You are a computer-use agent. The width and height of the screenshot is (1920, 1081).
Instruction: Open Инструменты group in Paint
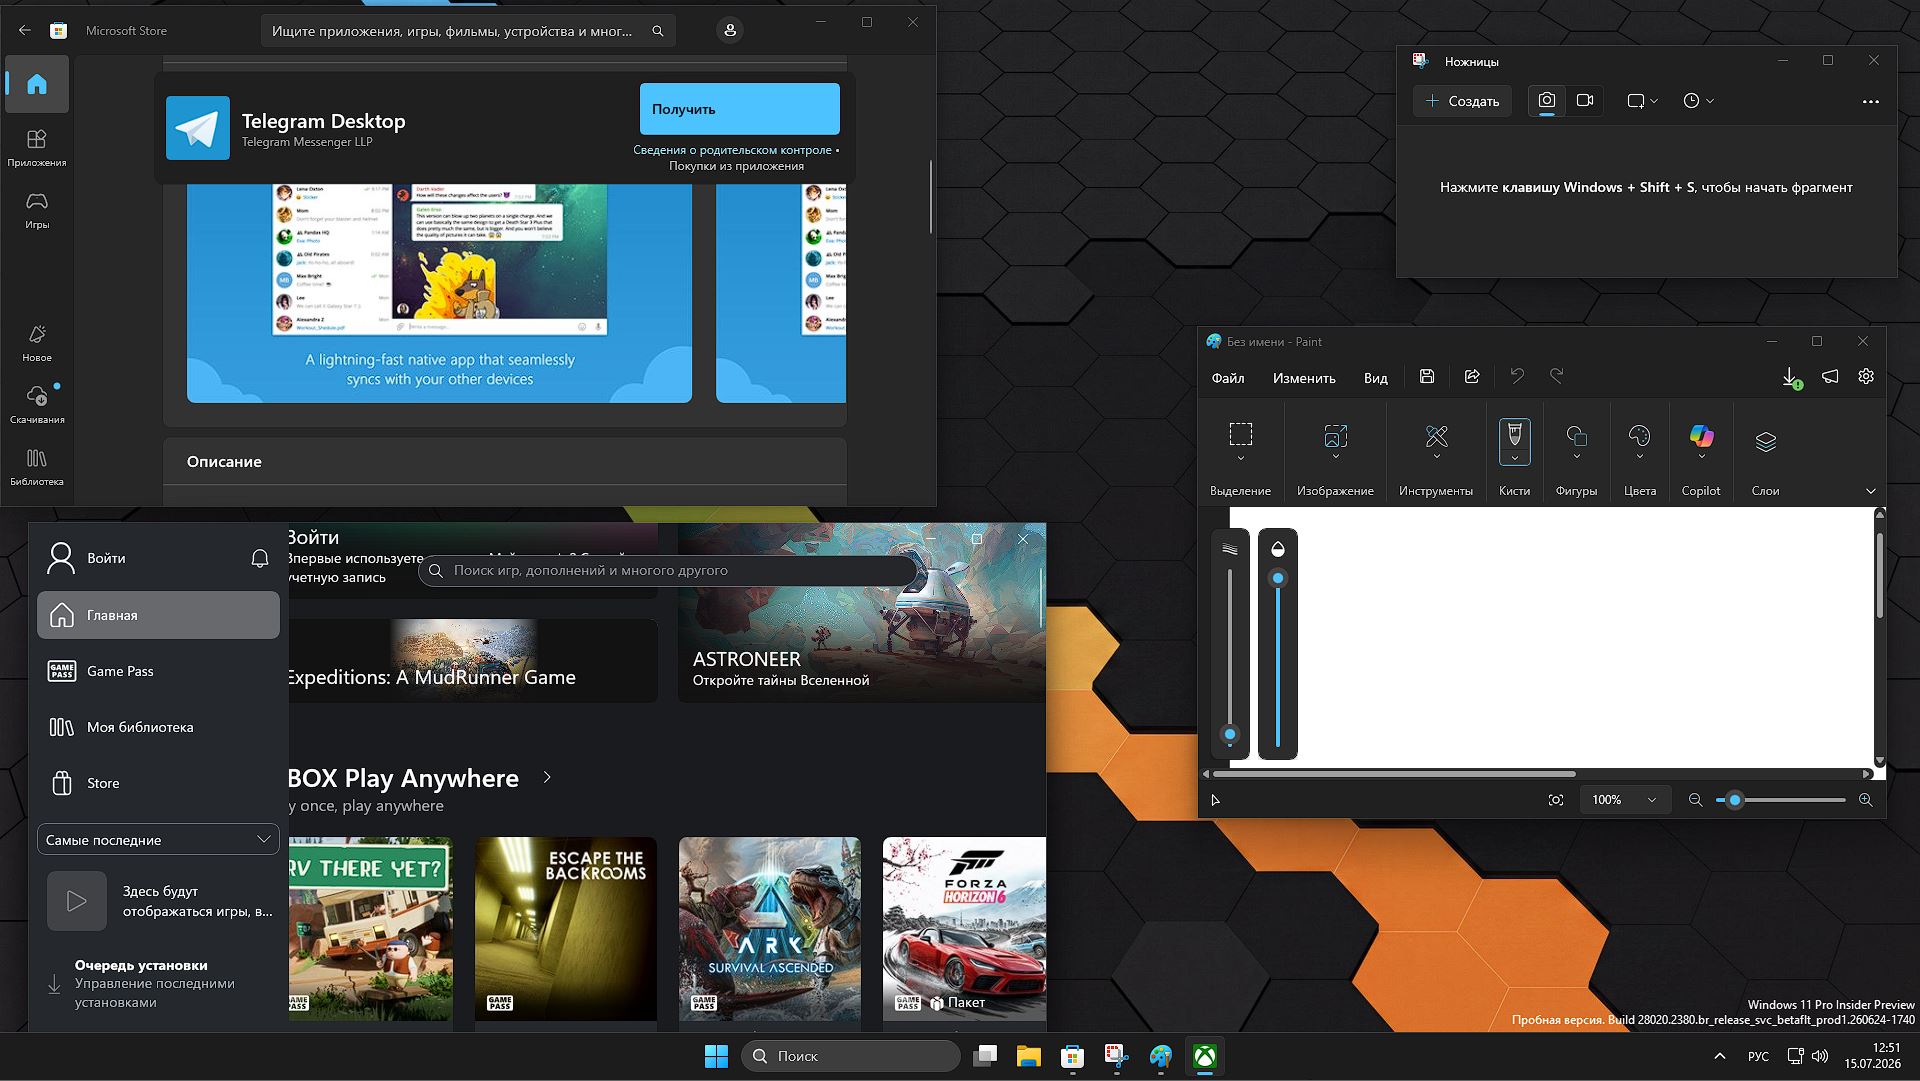[1436, 442]
